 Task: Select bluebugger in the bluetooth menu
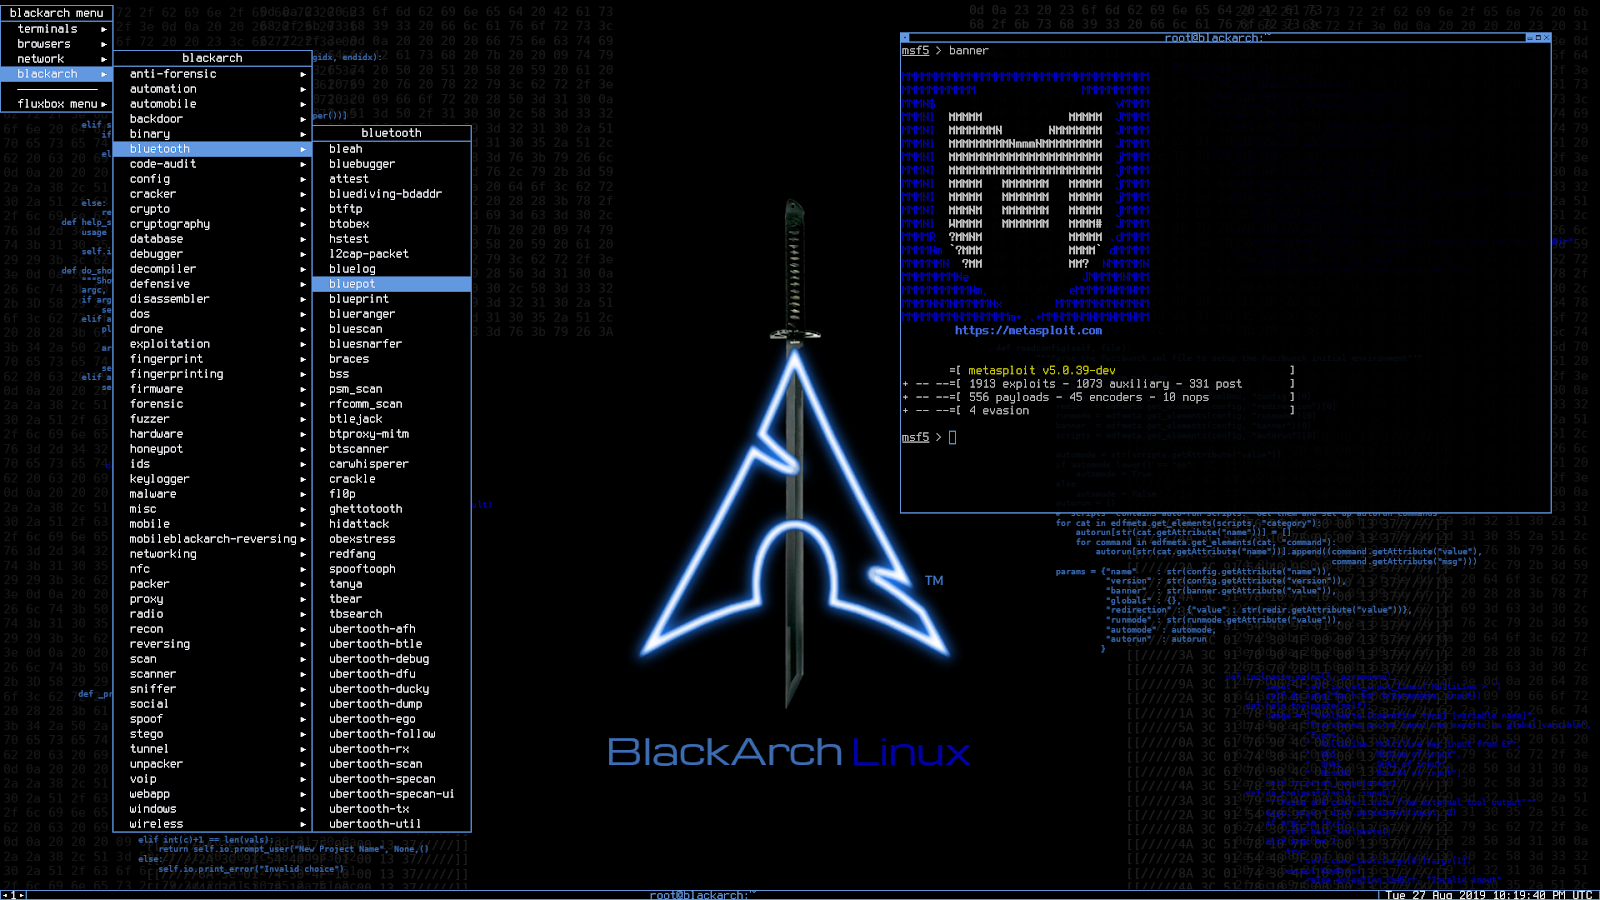pyautogui.click(x=362, y=163)
